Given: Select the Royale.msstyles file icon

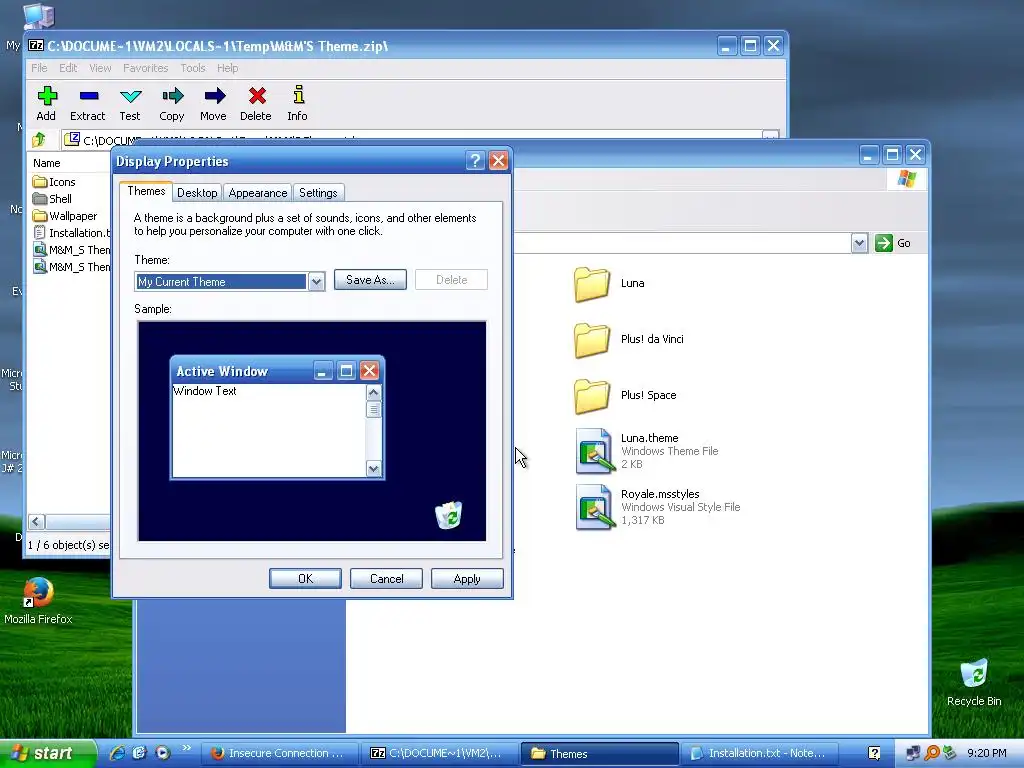Looking at the screenshot, I should click(x=595, y=507).
